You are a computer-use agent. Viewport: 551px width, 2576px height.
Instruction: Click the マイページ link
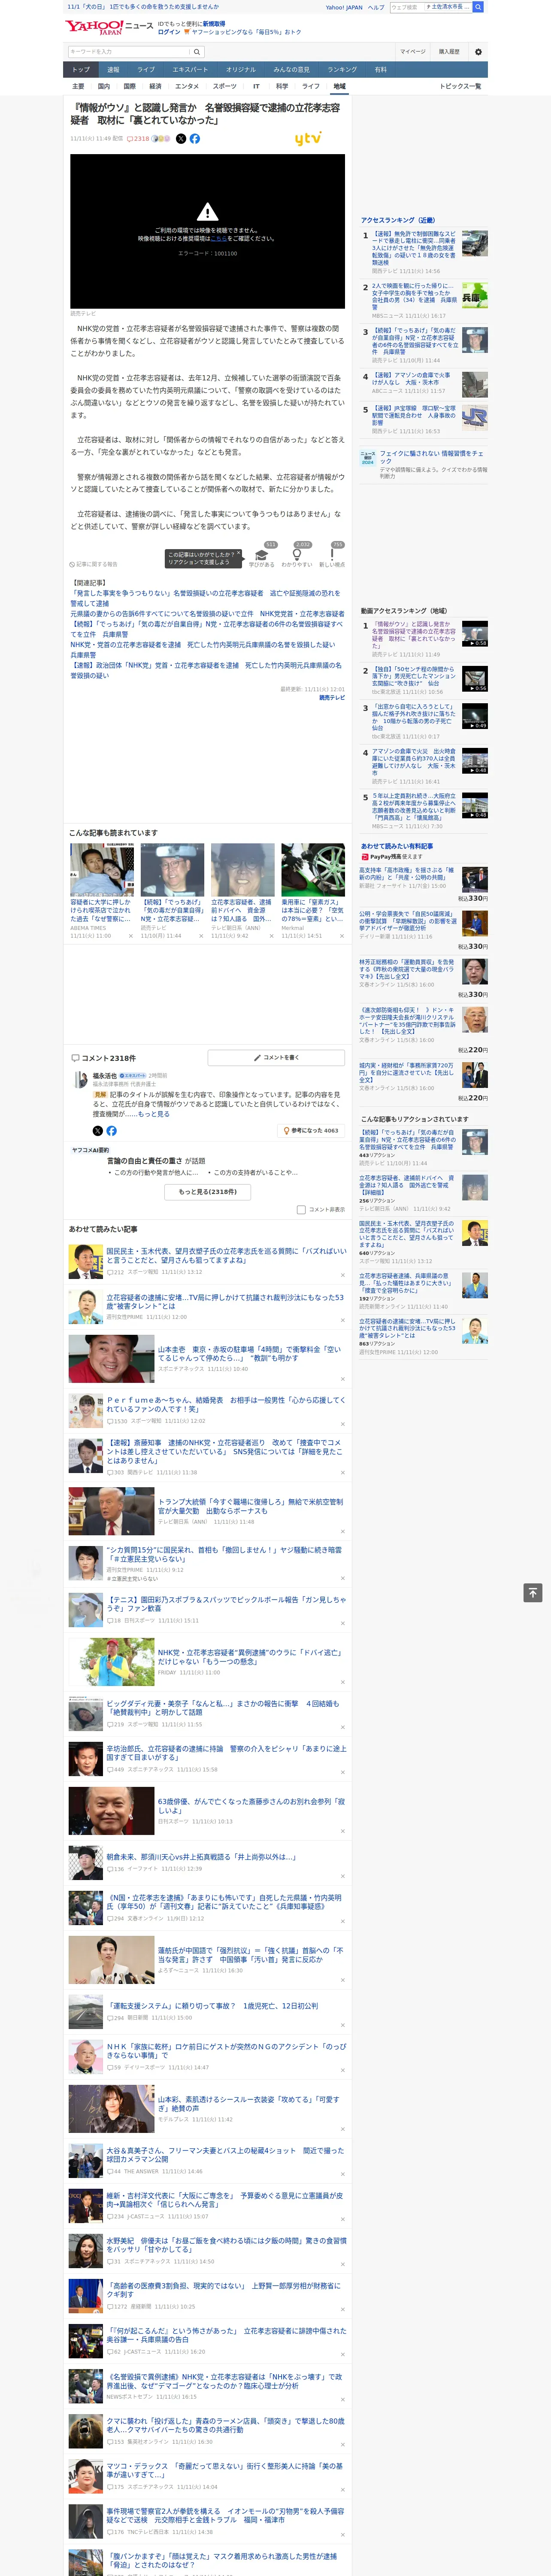pyautogui.click(x=413, y=51)
